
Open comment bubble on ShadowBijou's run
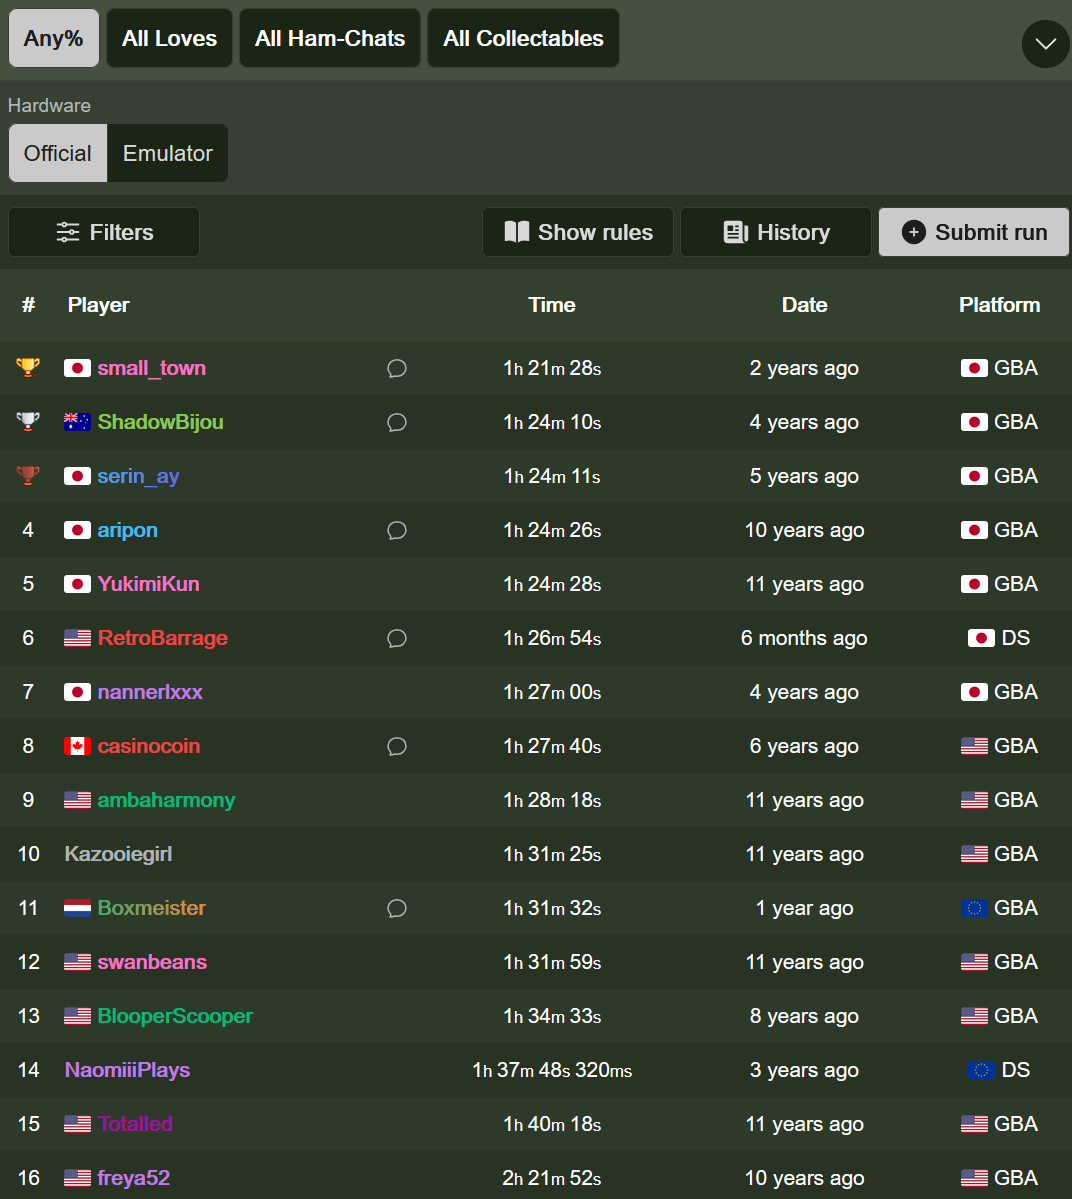click(x=397, y=422)
